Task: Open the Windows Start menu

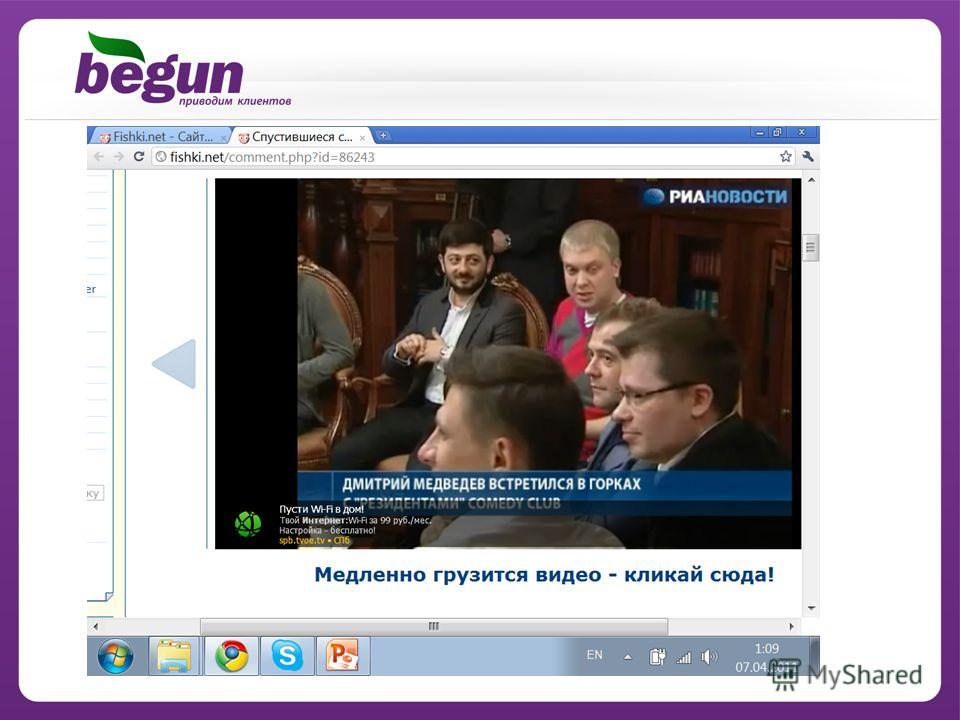Action: click(x=116, y=656)
